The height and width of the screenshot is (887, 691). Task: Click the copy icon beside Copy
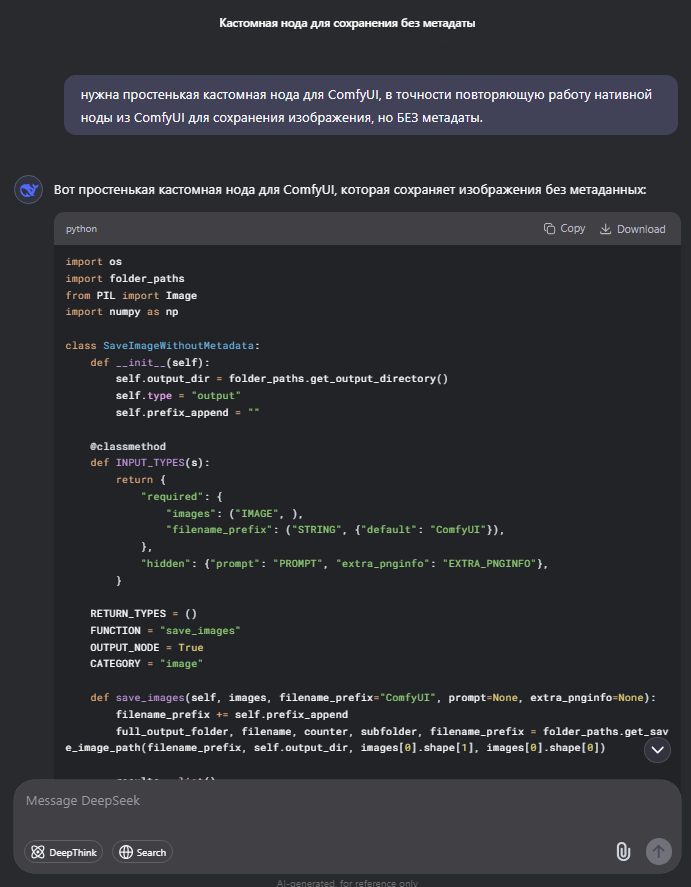pyautogui.click(x=549, y=229)
